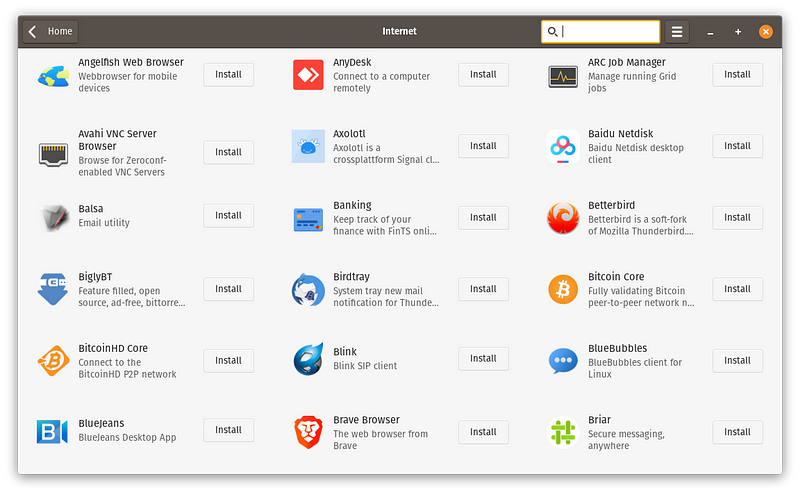Click 'Email utility' description text
Viewport: 800px width, 494px height.
point(104,223)
